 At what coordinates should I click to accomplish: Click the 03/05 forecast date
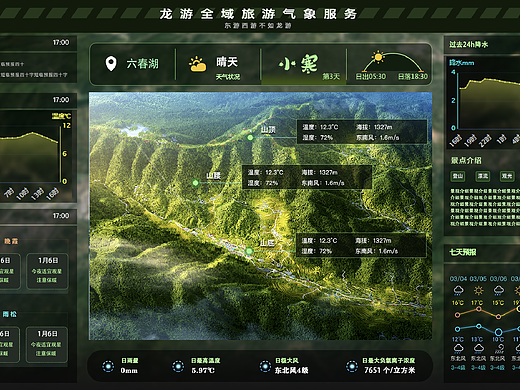coord(478,279)
